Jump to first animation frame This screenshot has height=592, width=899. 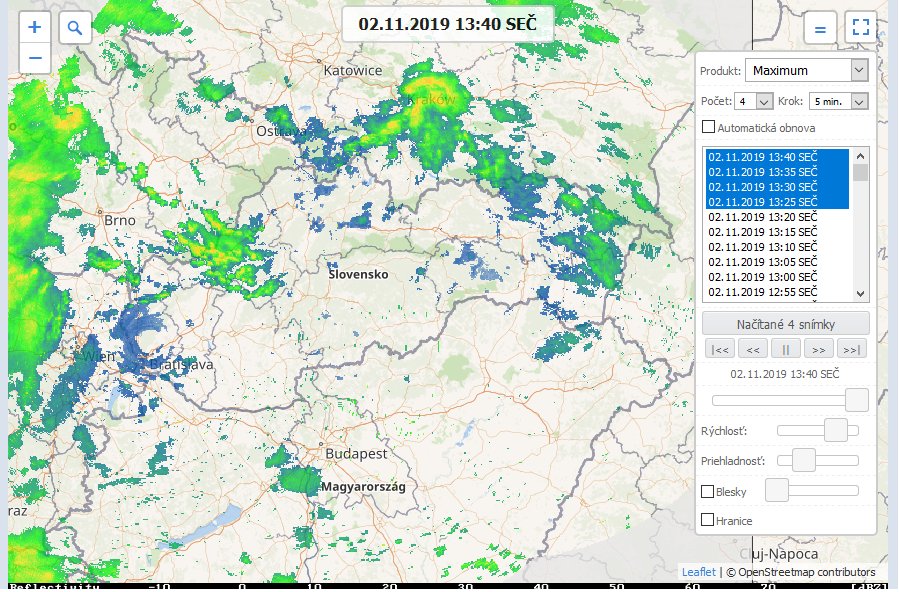pyautogui.click(x=719, y=349)
